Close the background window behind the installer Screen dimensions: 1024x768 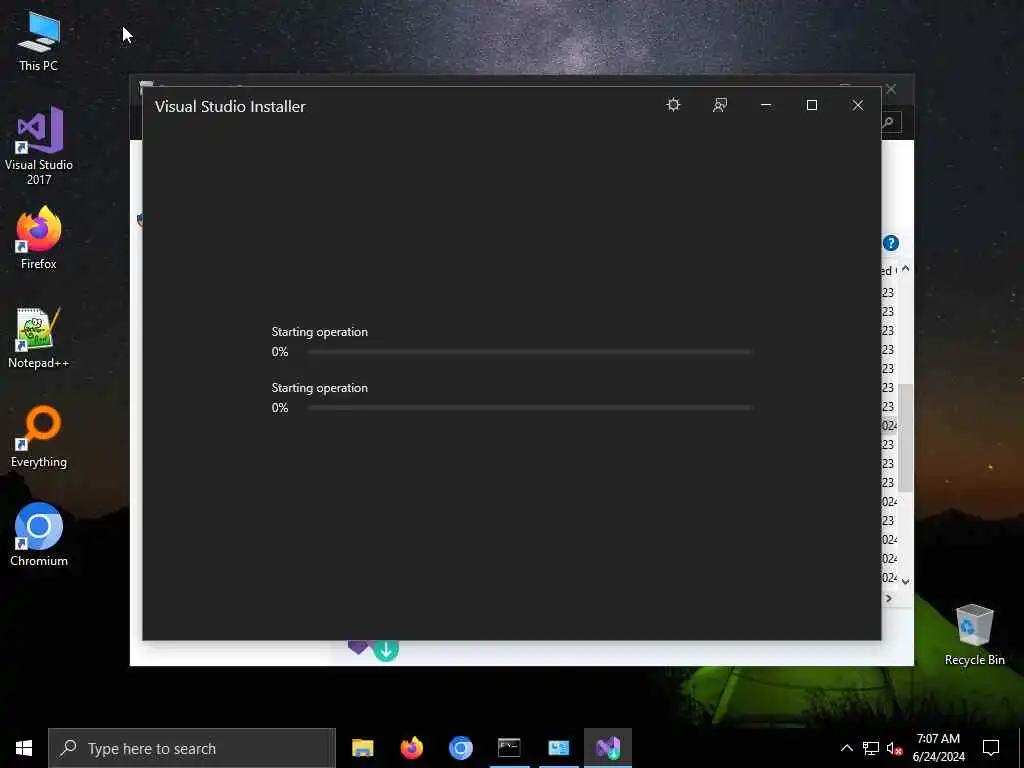point(891,89)
